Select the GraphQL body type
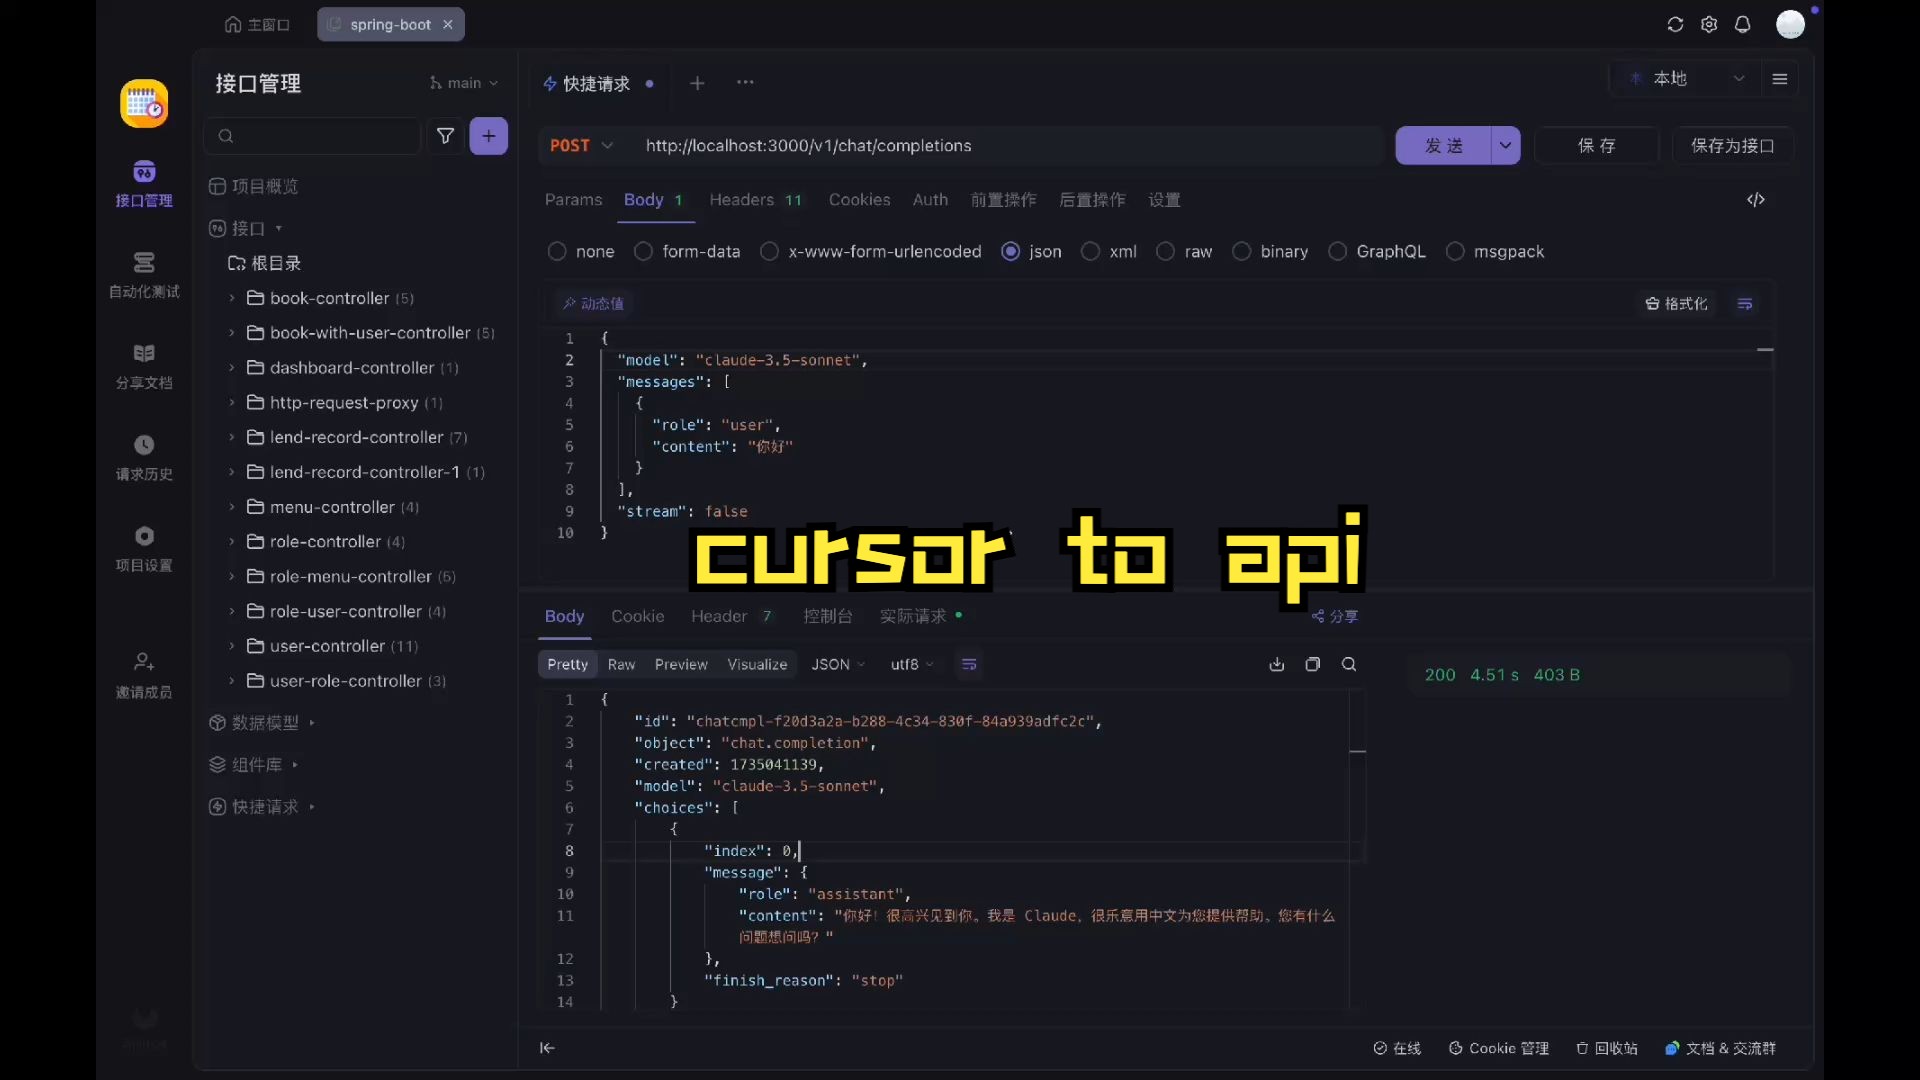 [1338, 252]
